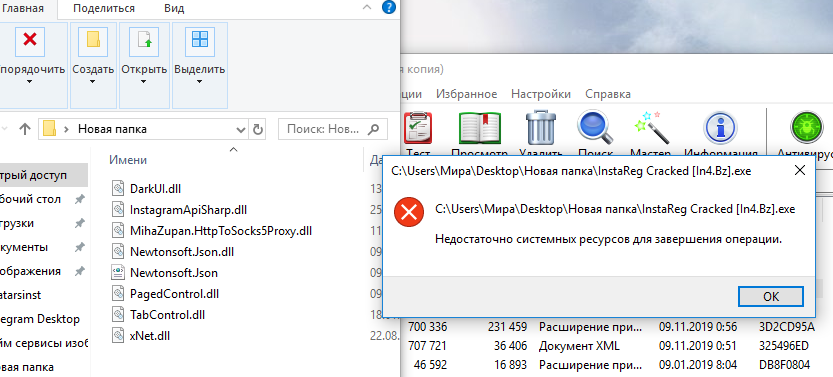Image resolution: width=833 pixels, height=377 pixels.
Task: Switch to the View ribbon tab
Action: 174,8
